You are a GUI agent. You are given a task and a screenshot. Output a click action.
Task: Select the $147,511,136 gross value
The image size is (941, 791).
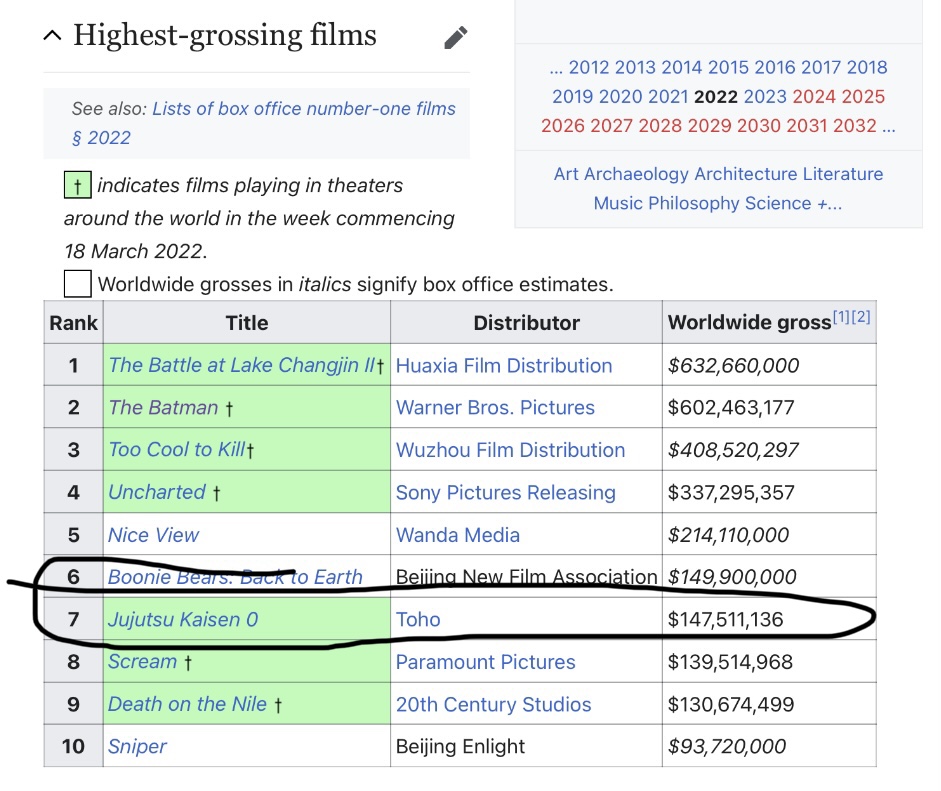pyautogui.click(x=726, y=619)
